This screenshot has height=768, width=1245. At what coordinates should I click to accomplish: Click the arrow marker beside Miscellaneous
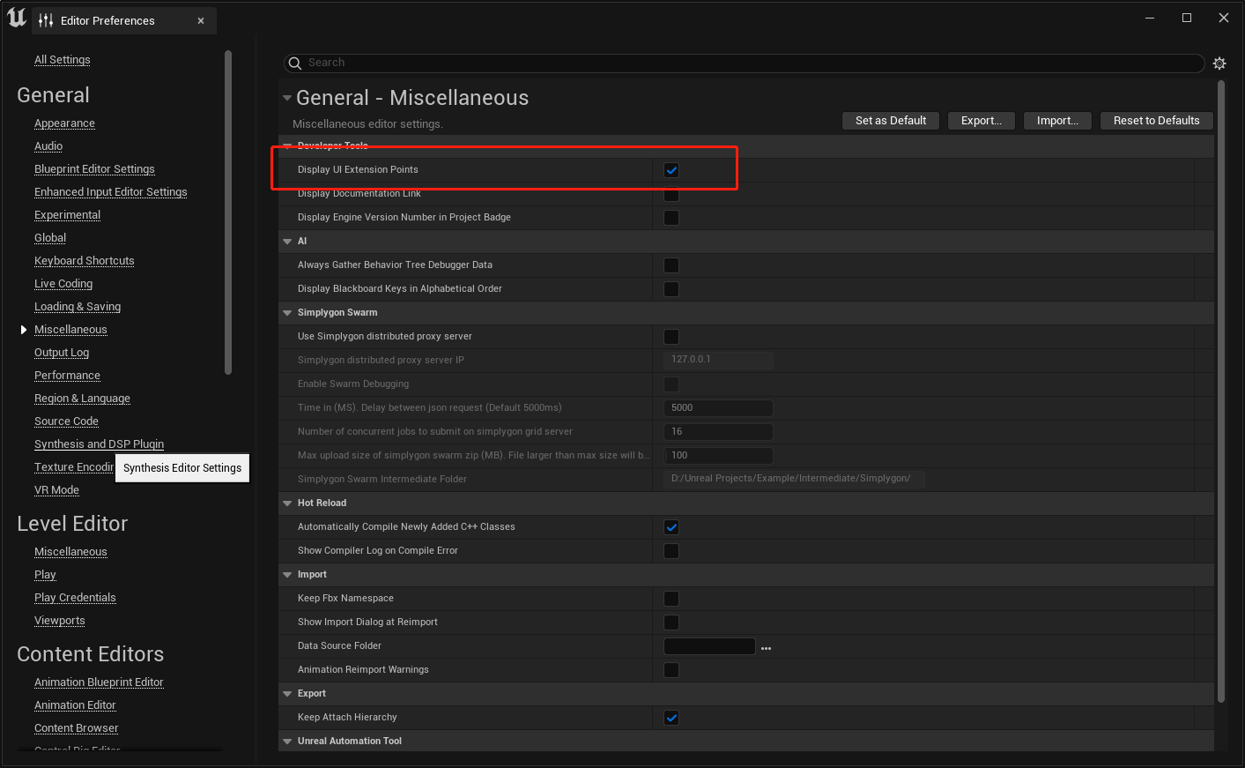tap(24, 330)
